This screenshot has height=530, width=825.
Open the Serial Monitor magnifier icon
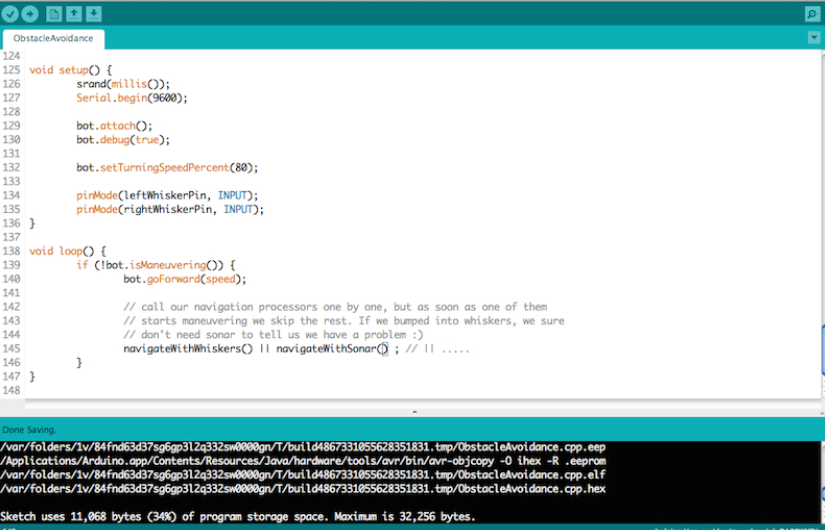tap(811, 14)
